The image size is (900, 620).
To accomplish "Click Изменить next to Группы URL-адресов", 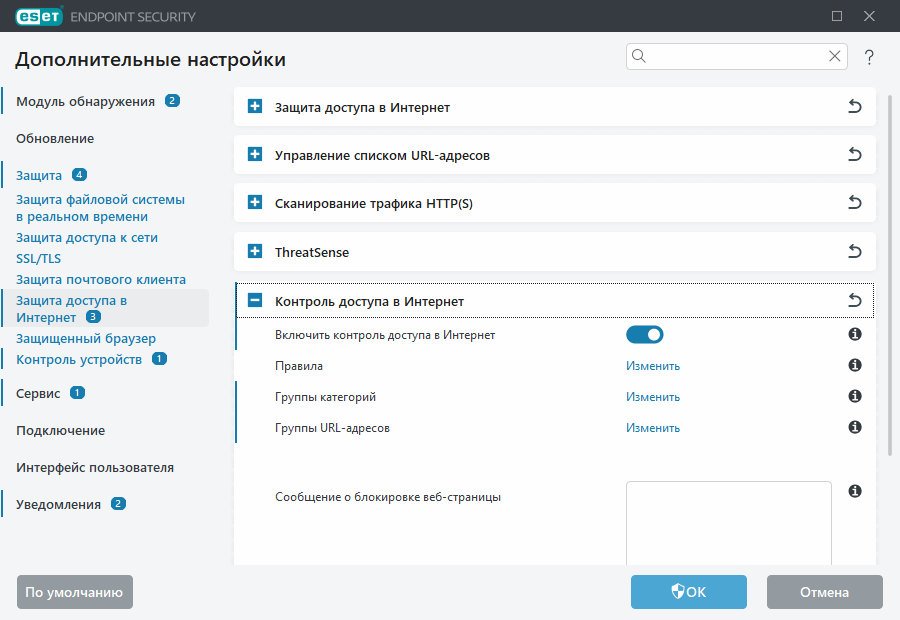I will click(652, 427).
